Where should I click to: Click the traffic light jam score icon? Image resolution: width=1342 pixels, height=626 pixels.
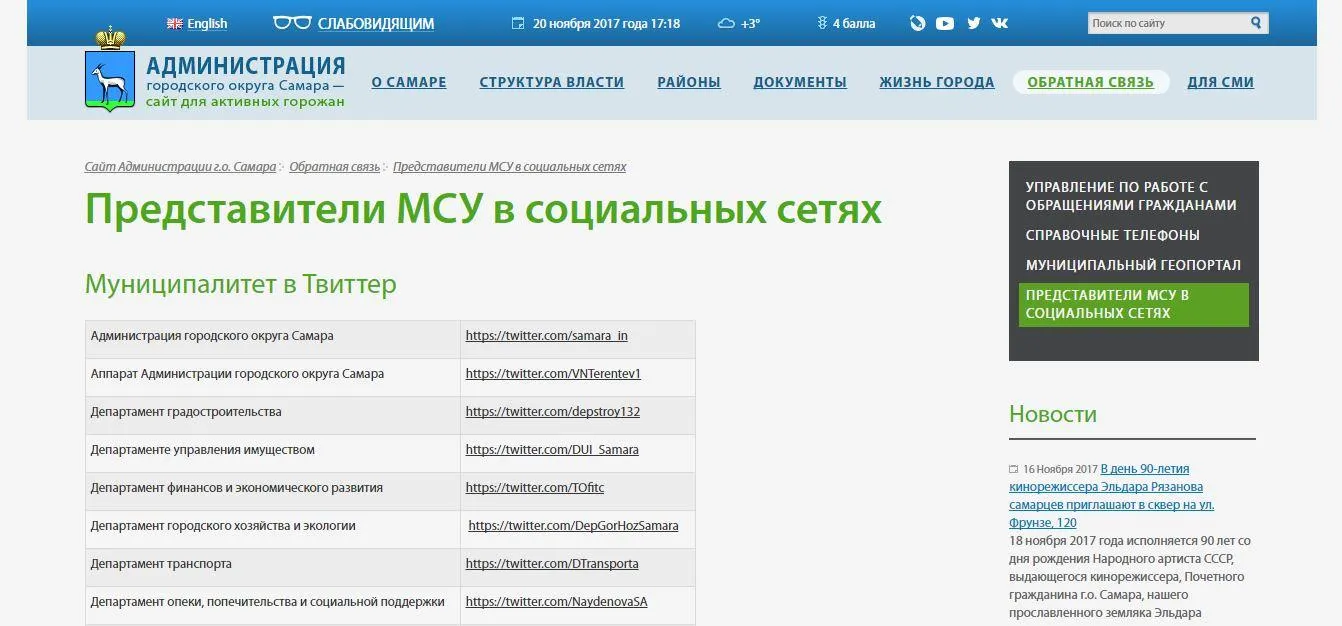click(822, 23)
